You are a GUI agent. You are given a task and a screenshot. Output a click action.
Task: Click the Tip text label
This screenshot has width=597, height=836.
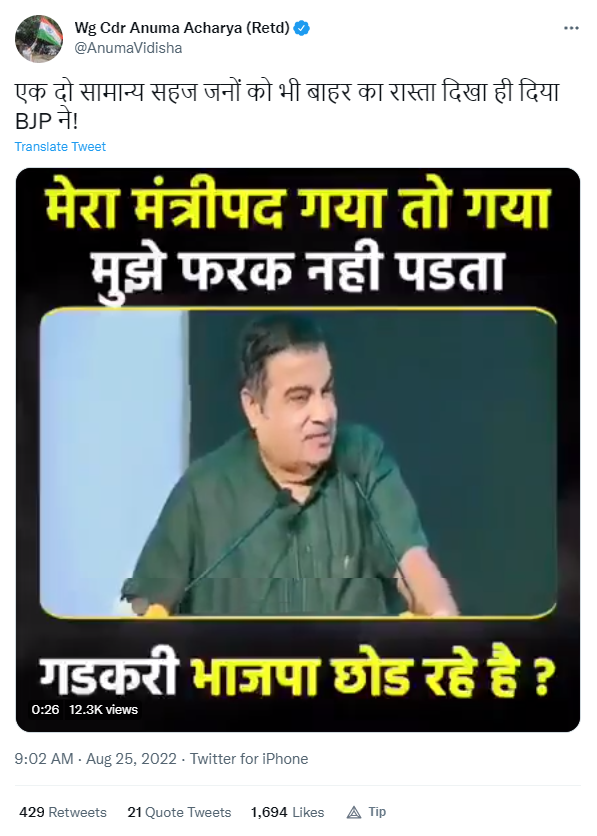[377, 811]
